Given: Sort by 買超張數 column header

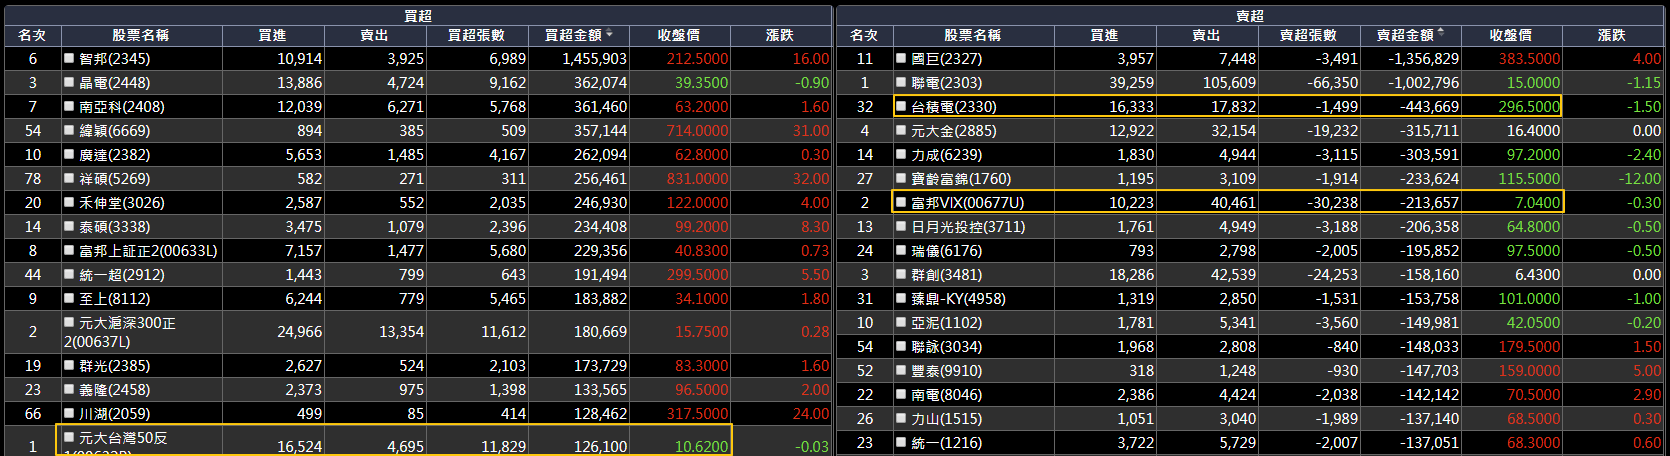Looking at the screenshot, I should coord(477,35).
